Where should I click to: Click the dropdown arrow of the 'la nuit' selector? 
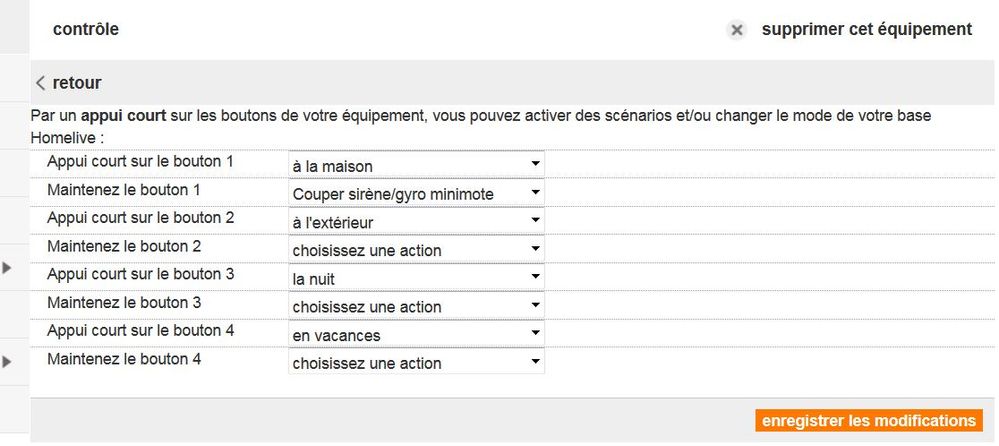(x=535, y=277)
